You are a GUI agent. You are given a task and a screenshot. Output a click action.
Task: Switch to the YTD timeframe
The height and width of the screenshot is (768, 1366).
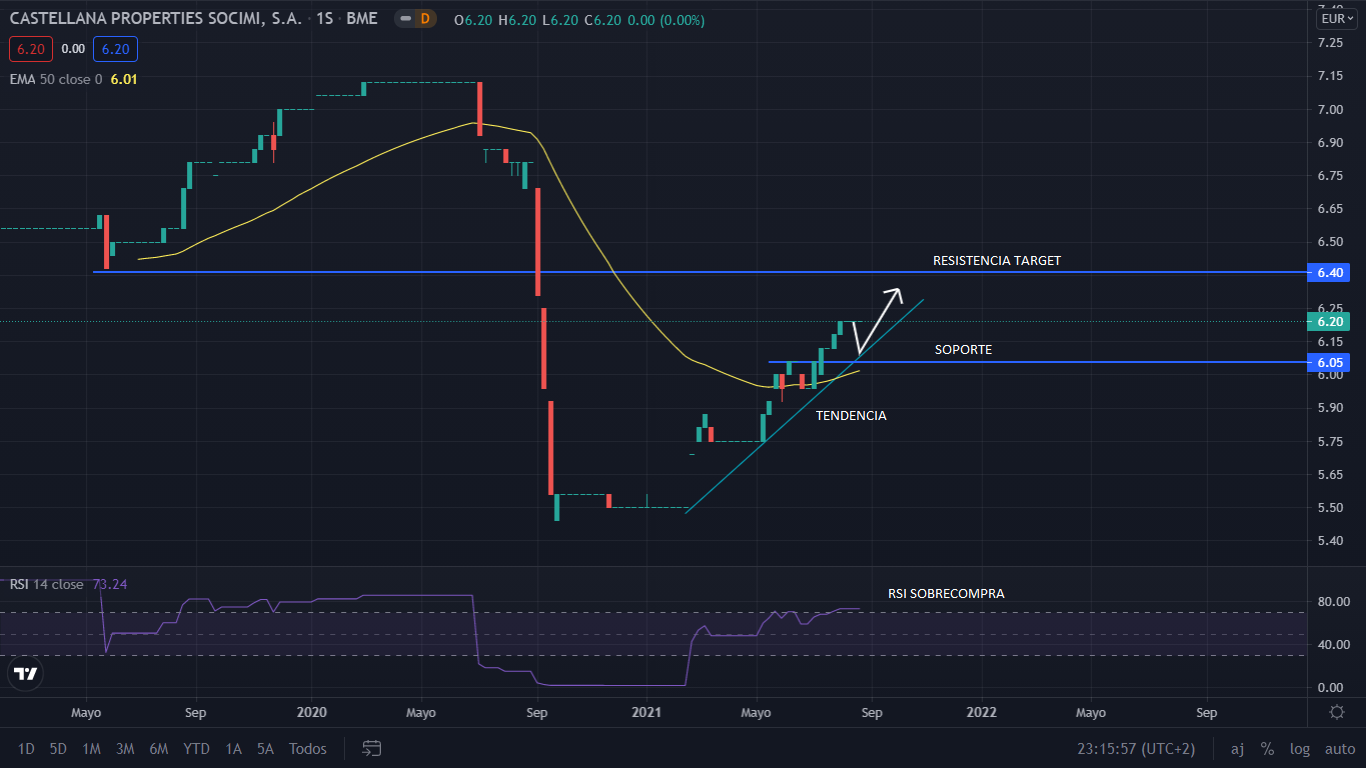[x=196, y=748]
